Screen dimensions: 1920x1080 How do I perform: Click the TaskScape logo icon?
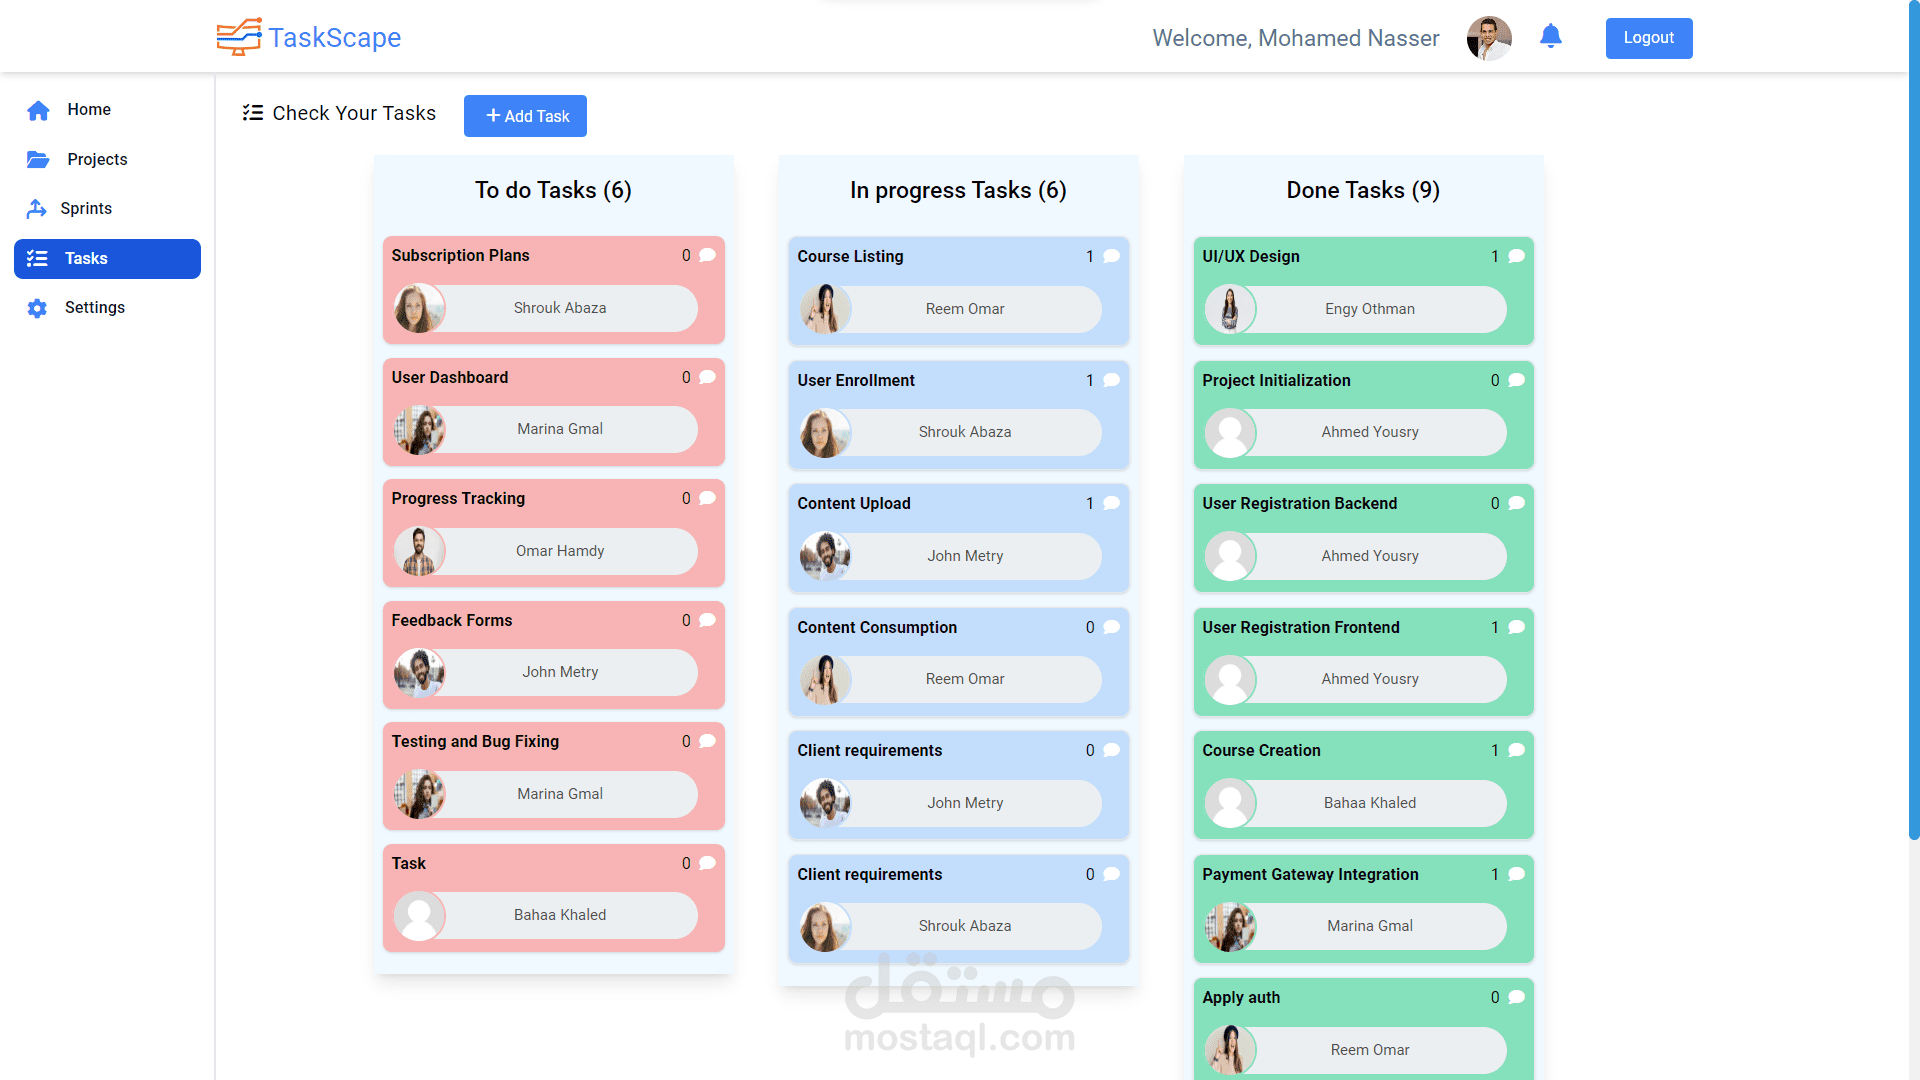coord(239,37)
